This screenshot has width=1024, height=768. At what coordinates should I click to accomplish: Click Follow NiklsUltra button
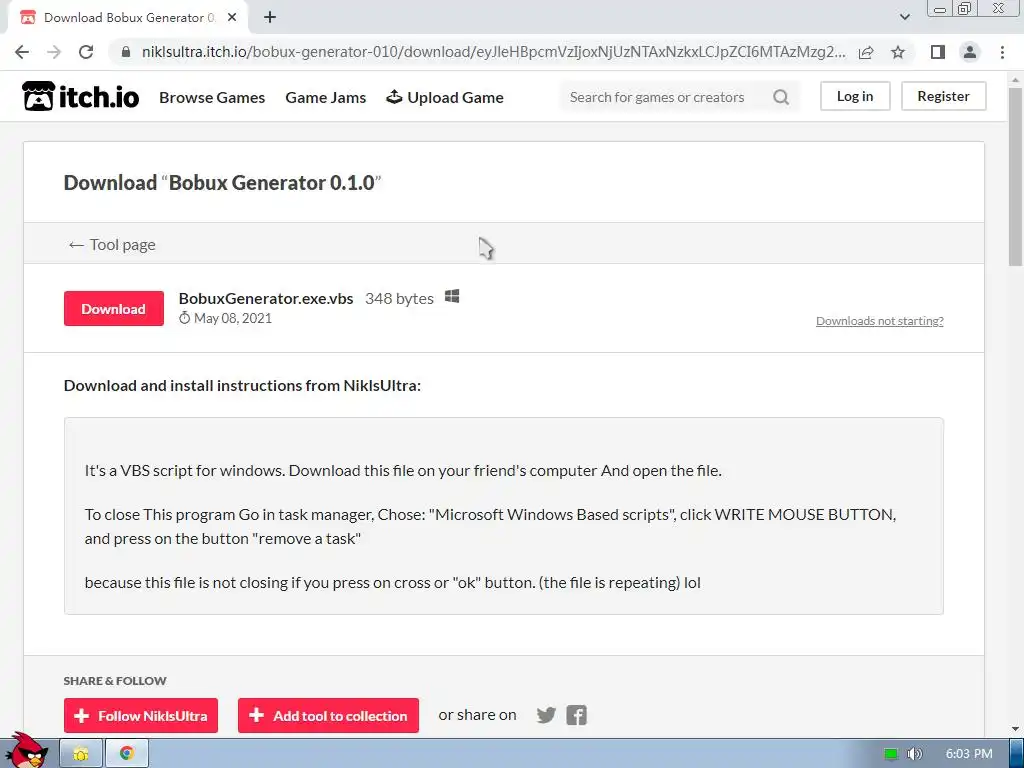[x=141, y=716]
